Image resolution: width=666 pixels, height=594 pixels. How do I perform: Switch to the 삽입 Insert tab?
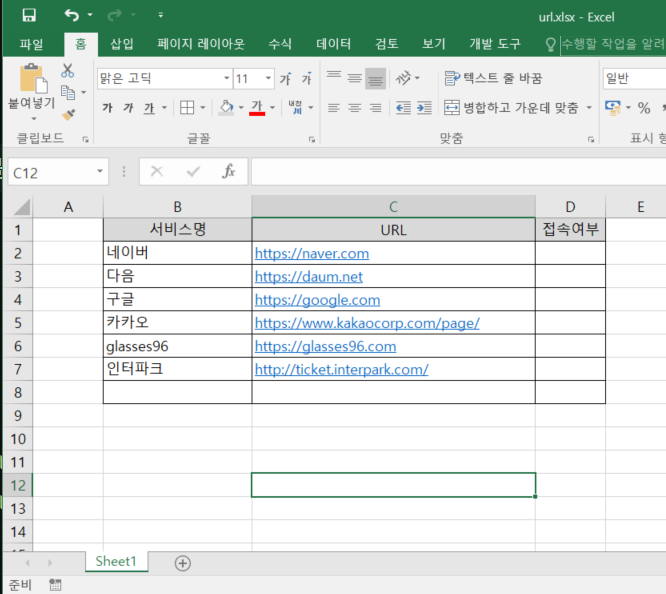click(121, 44)
